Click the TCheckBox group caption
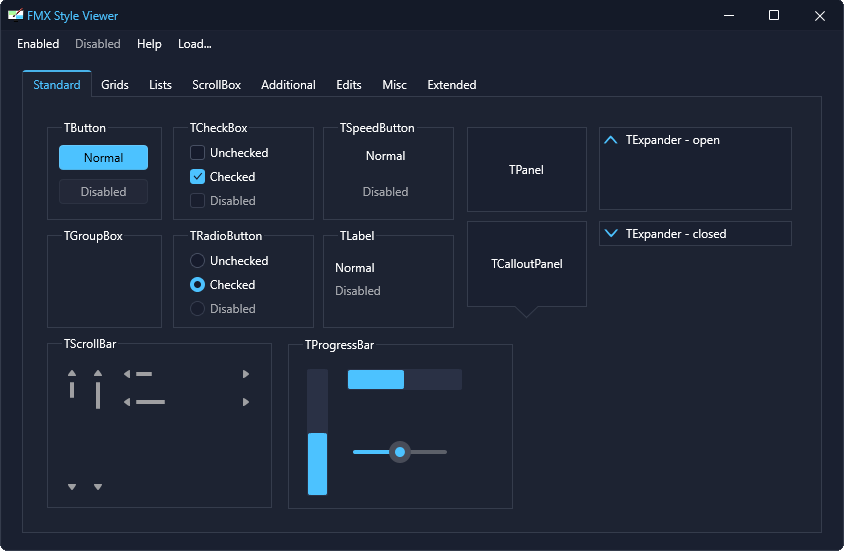The height and width of the screenshot is (551, 844). point(219,128)
